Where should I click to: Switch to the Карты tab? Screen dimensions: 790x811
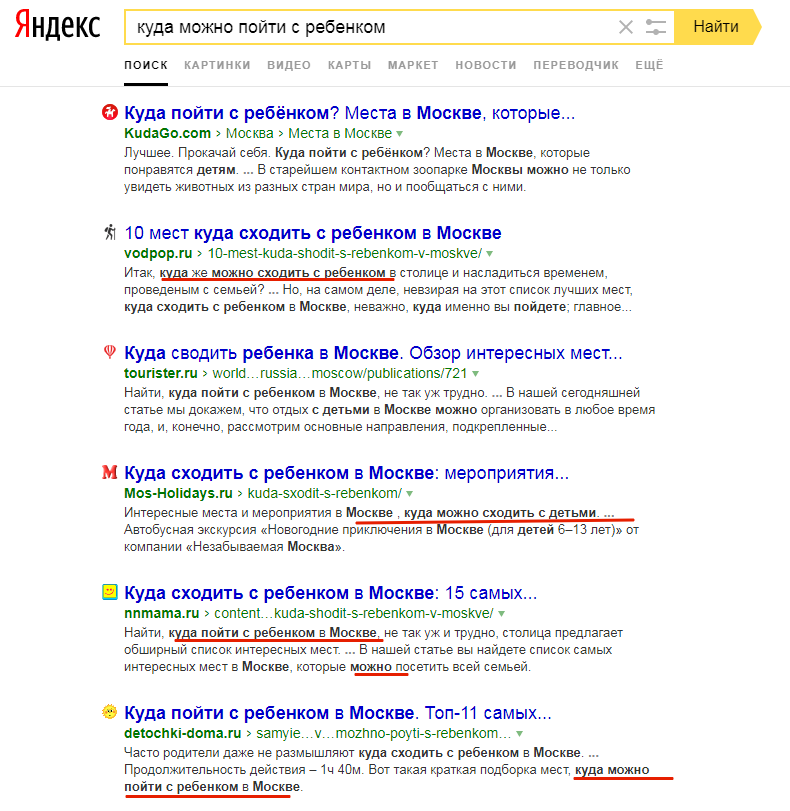(x=349, y=65)
